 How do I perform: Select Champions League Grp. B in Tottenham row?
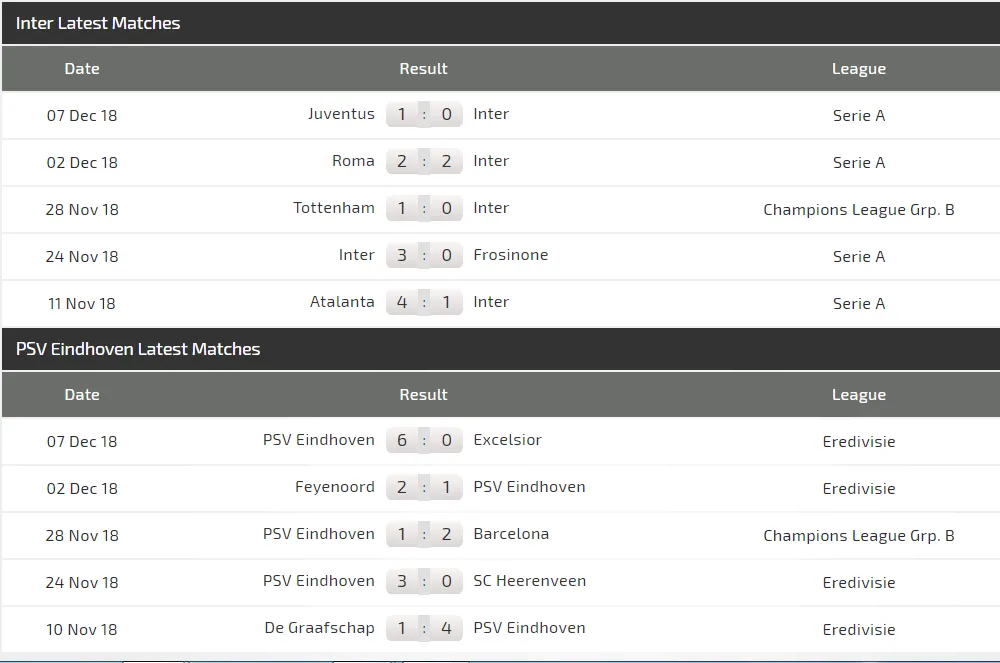[859, 209]
